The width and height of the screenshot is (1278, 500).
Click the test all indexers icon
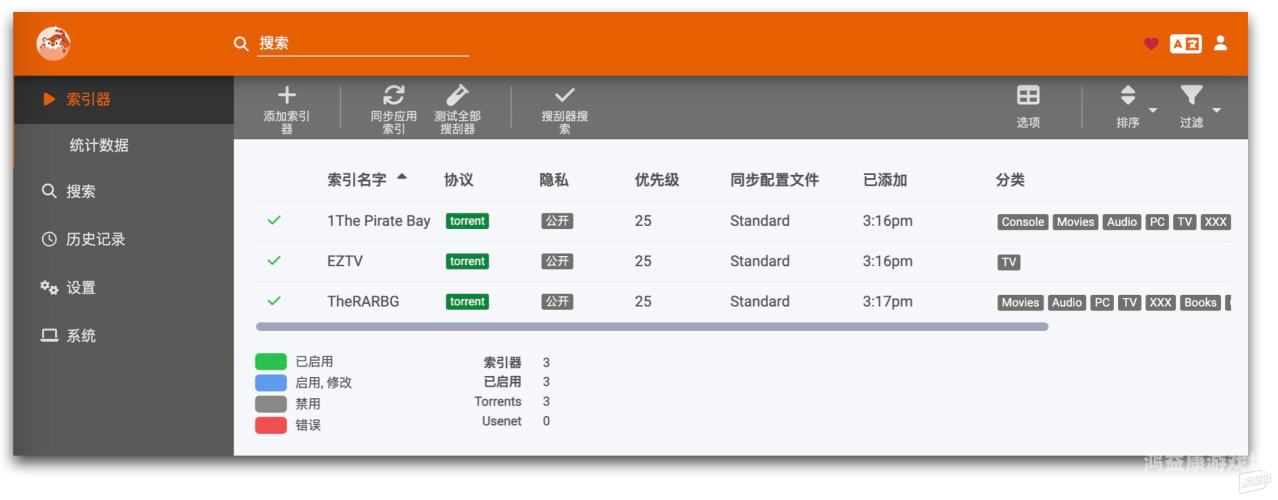pos(457,96)
